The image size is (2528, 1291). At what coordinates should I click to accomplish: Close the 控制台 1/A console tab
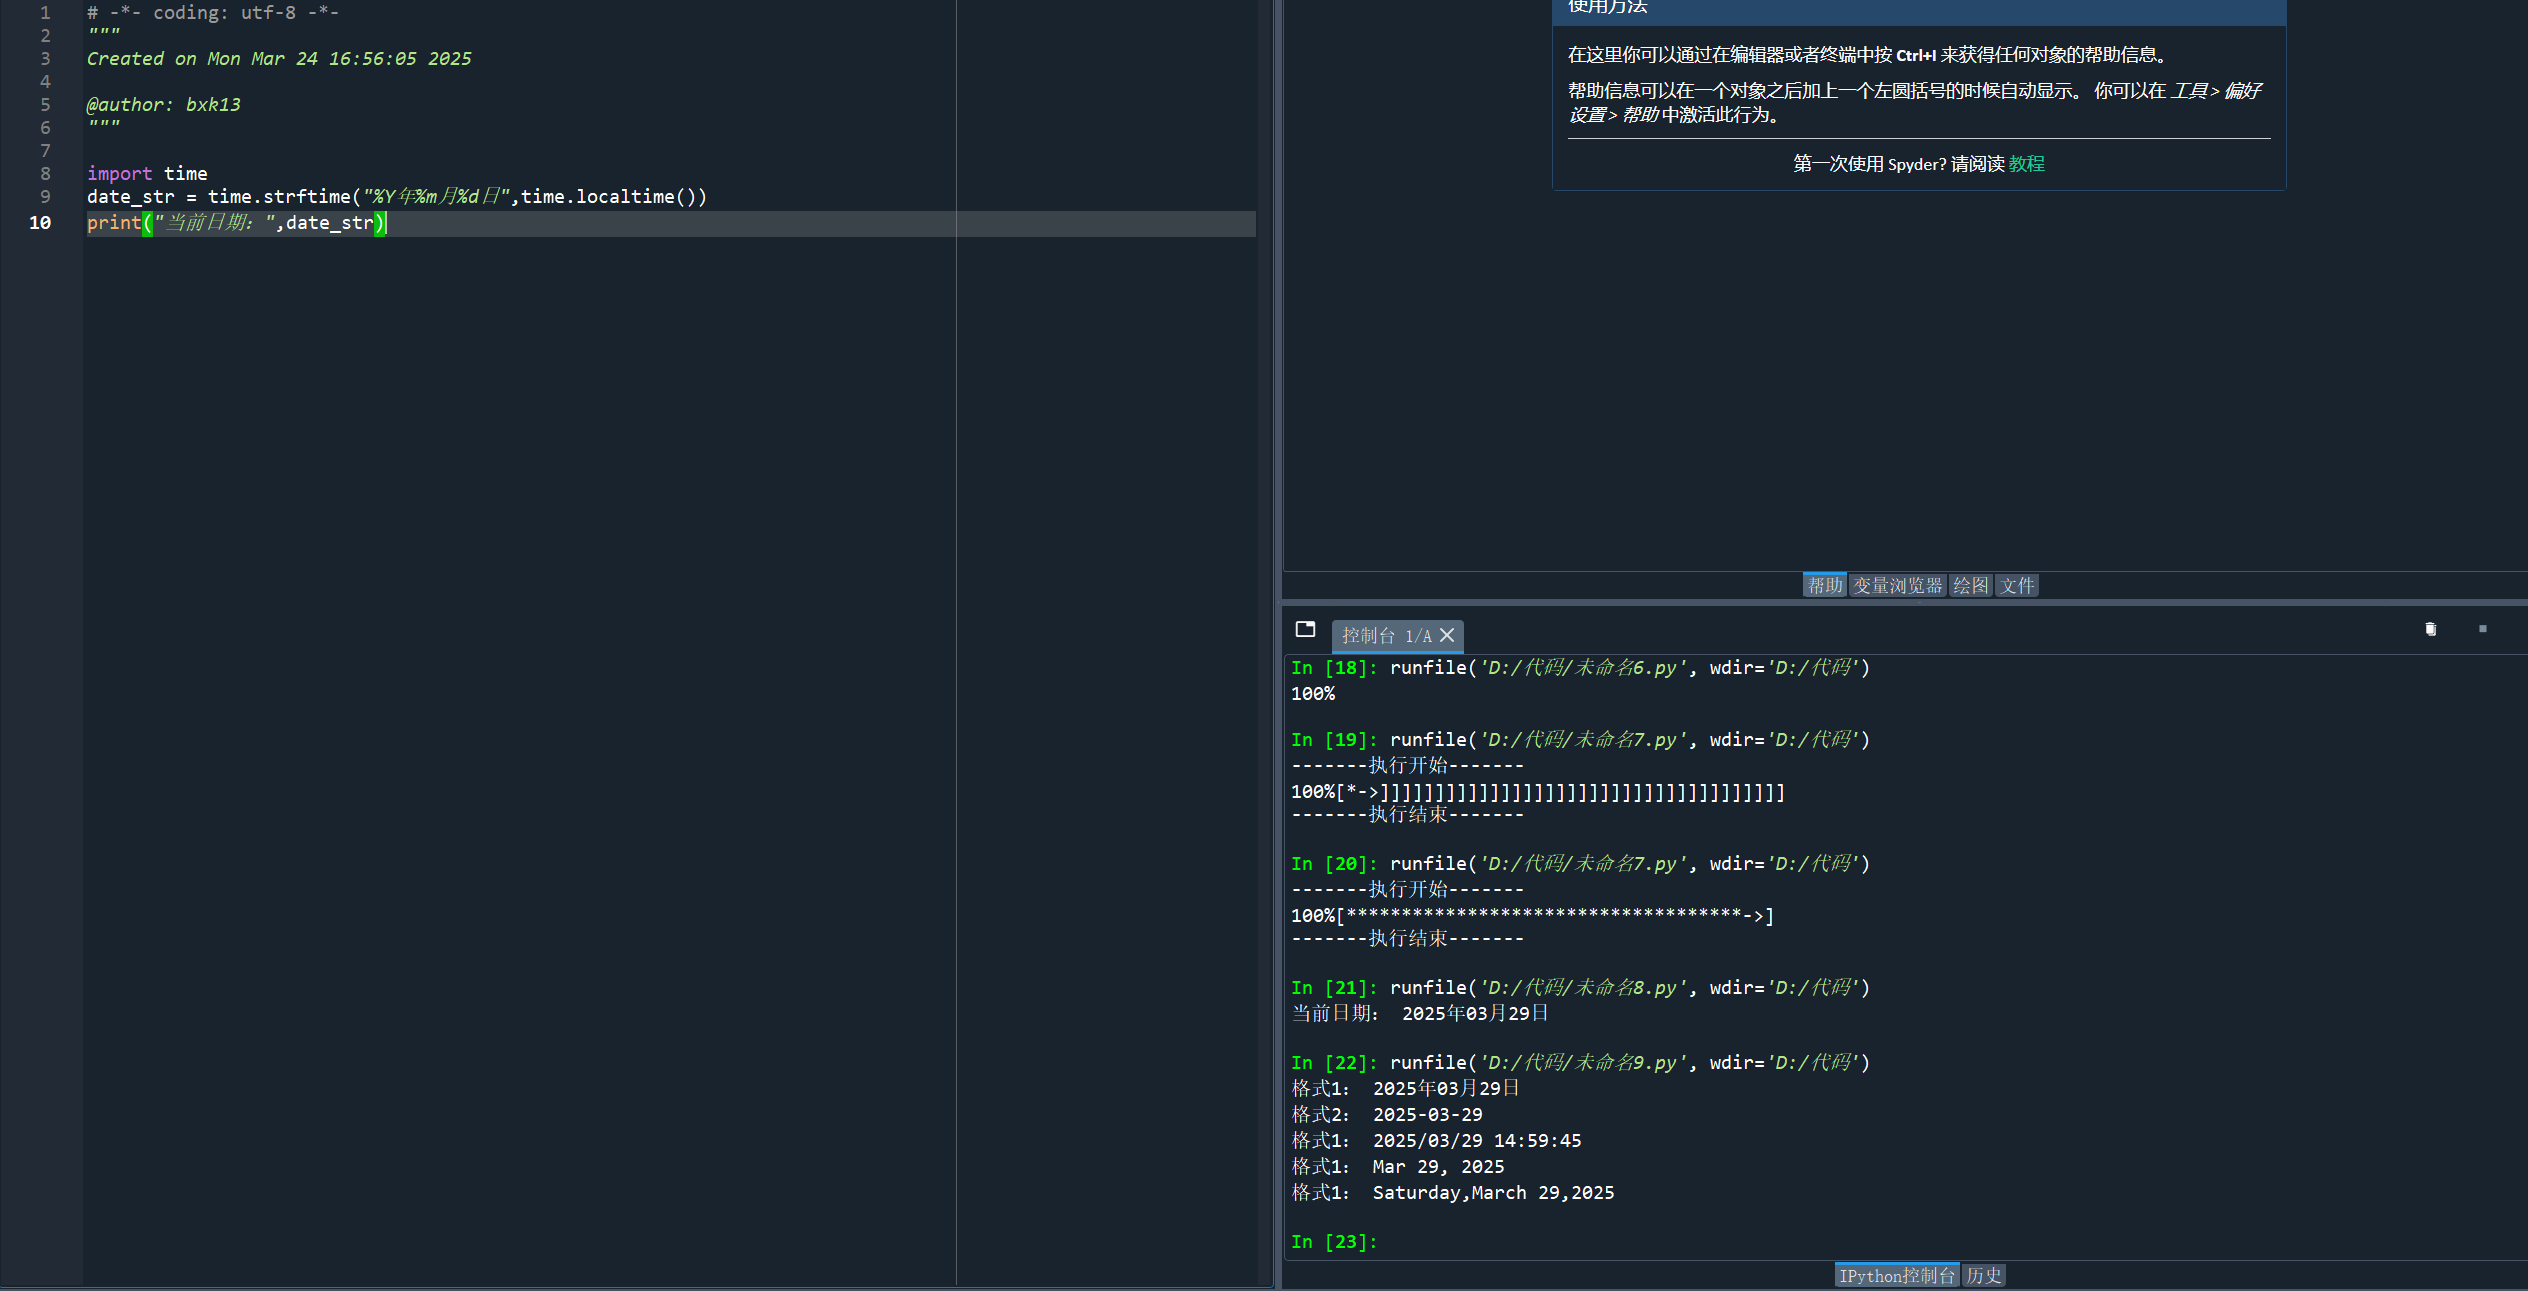[x=1447, y=635]
